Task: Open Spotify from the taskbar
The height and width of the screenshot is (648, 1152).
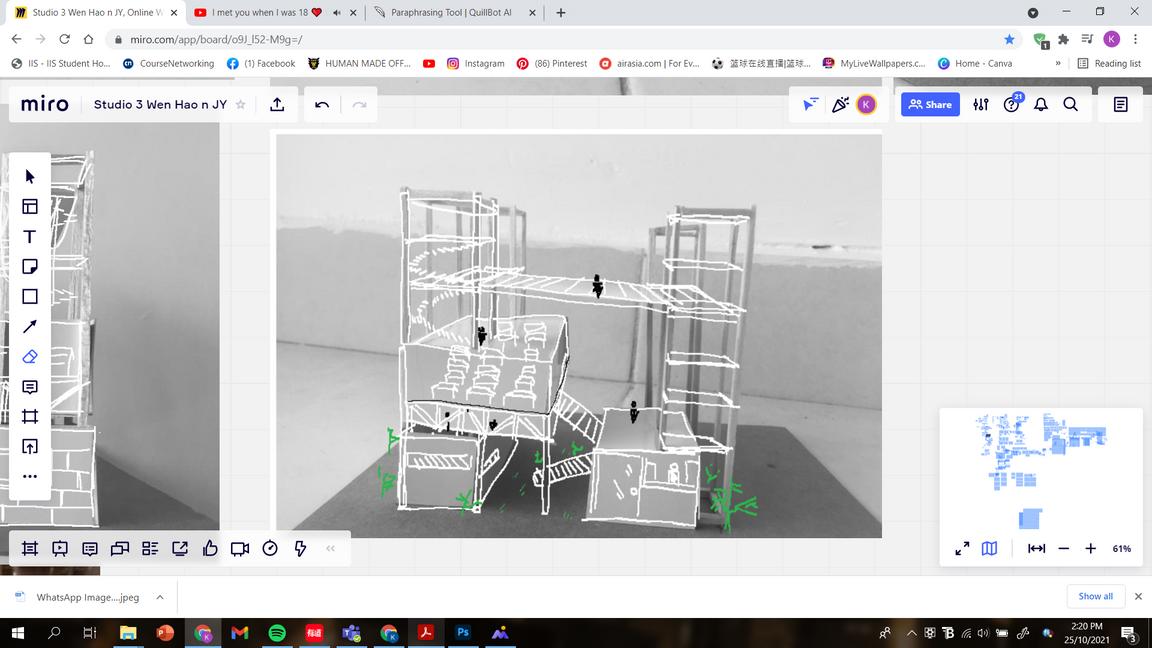Action: click(x=277, y=633)
